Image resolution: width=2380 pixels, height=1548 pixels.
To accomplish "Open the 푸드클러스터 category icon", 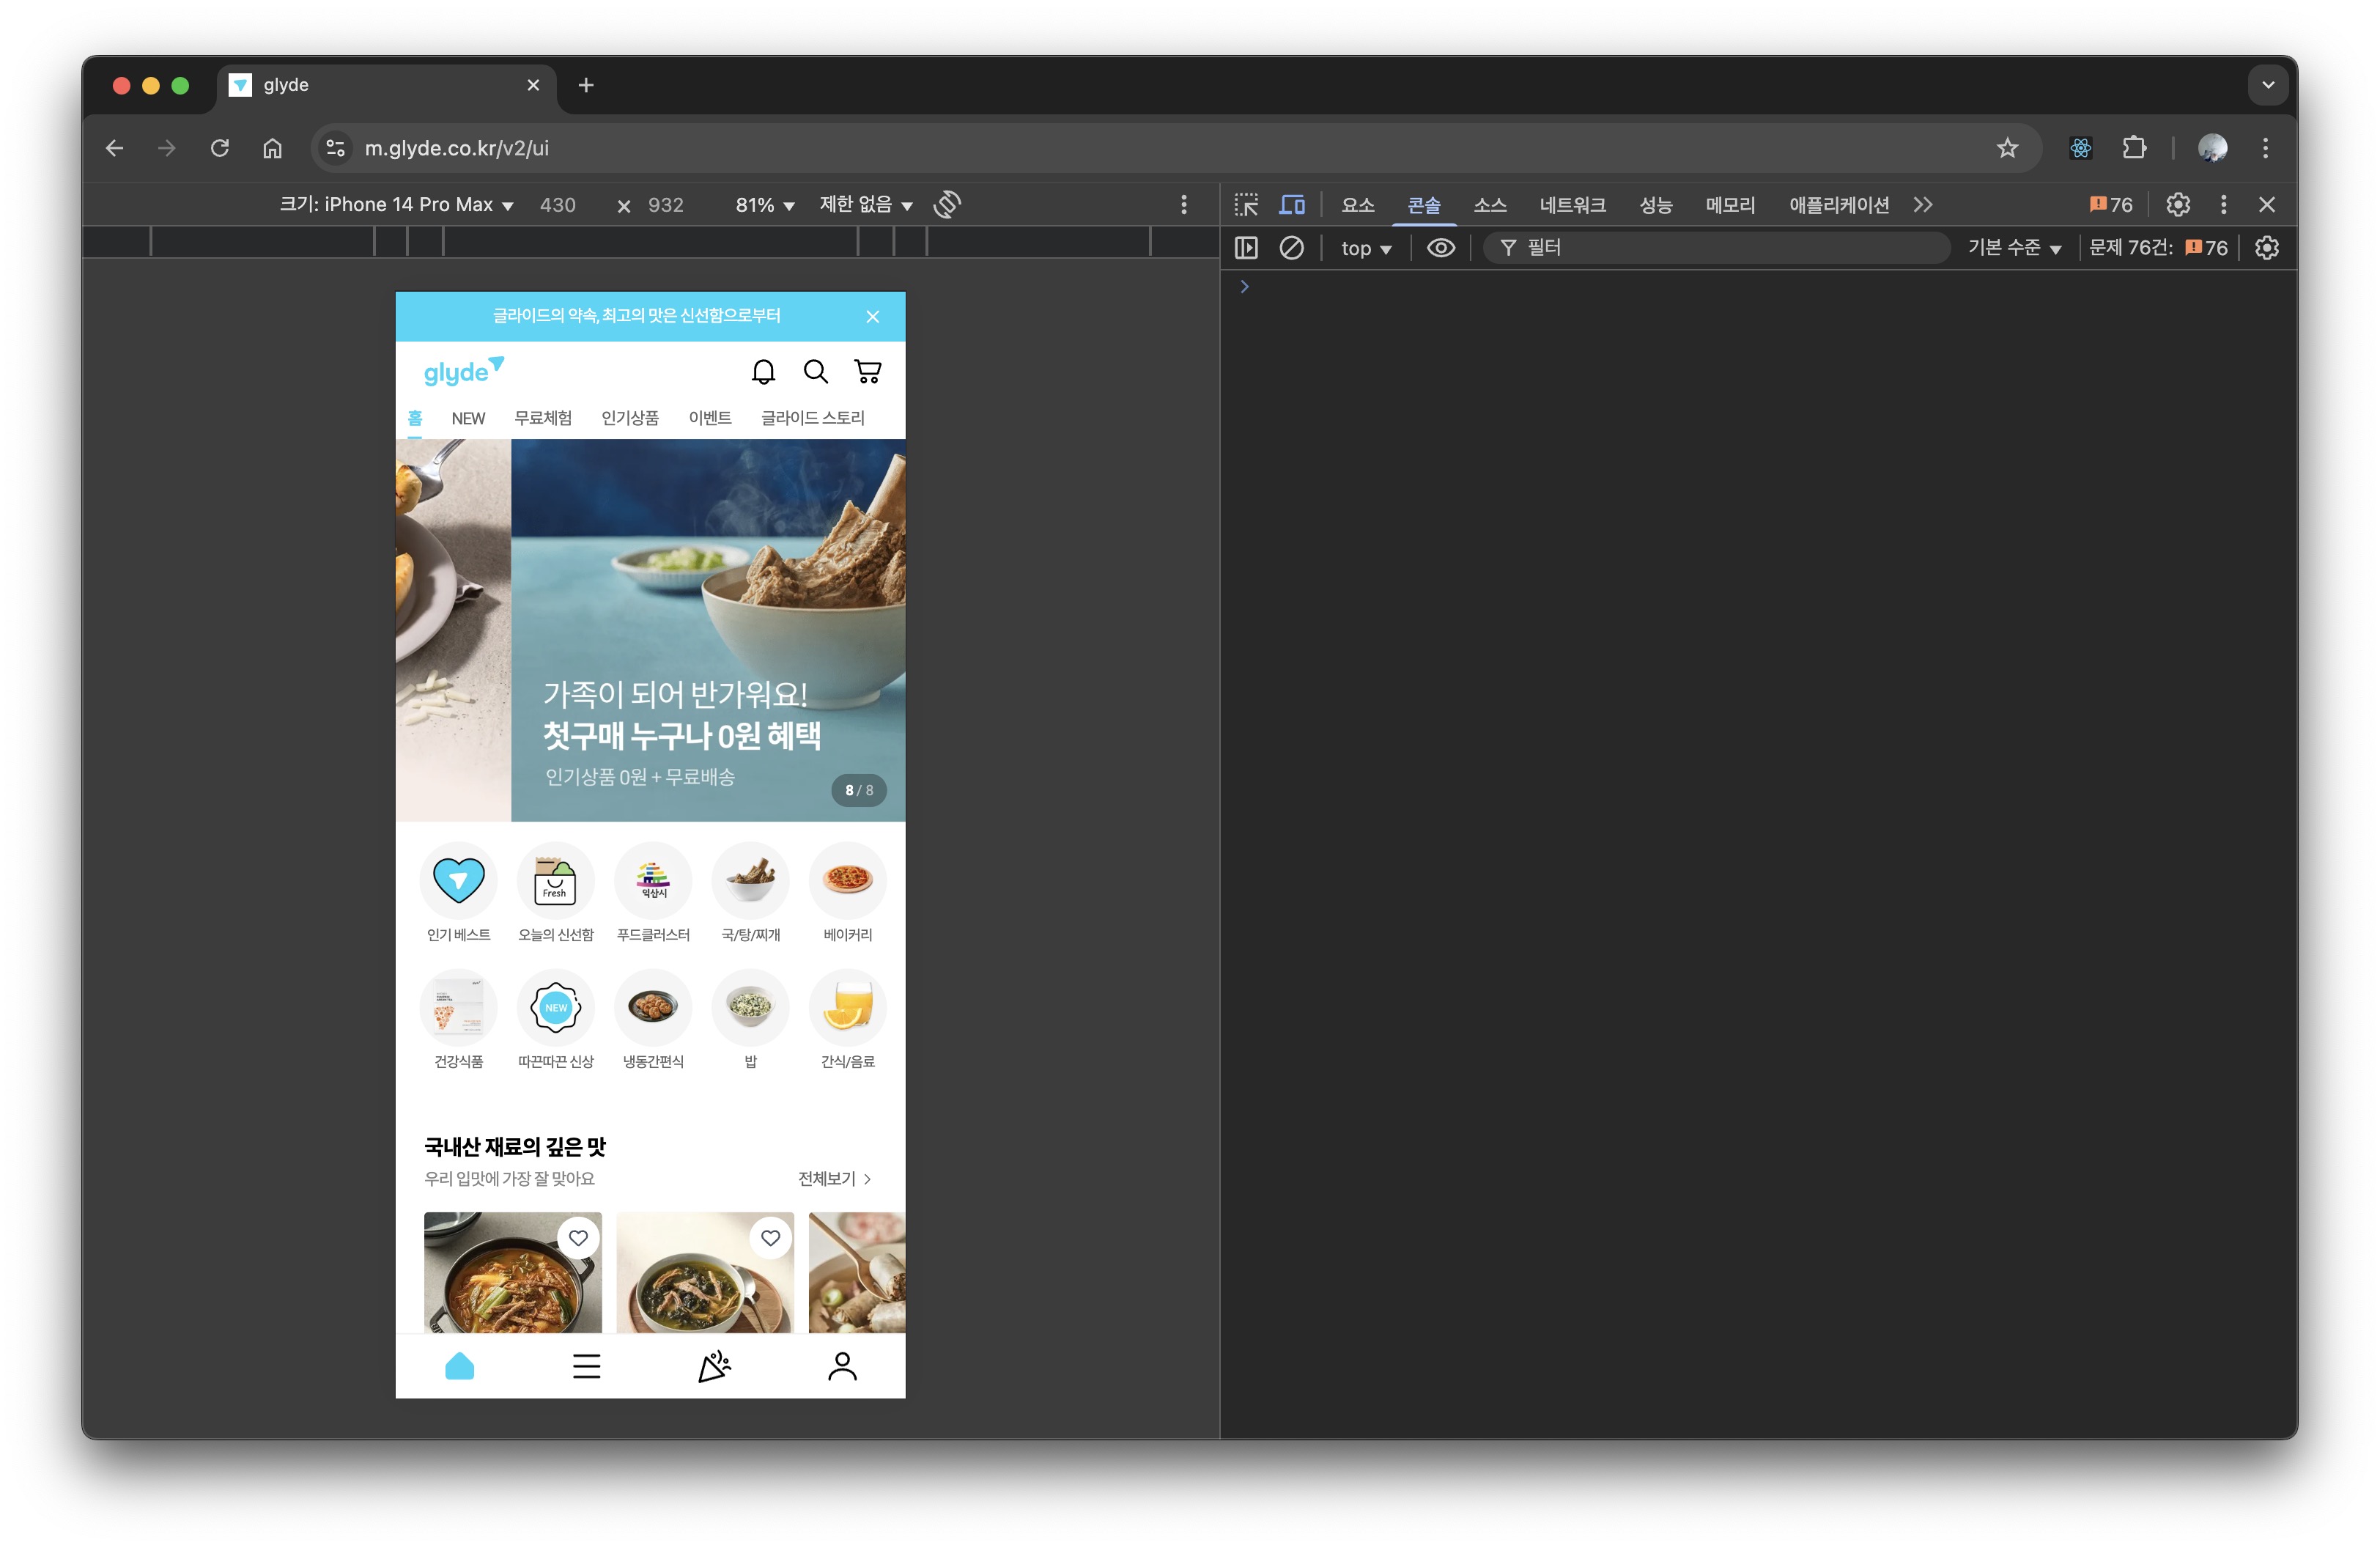I will [653, 880].
